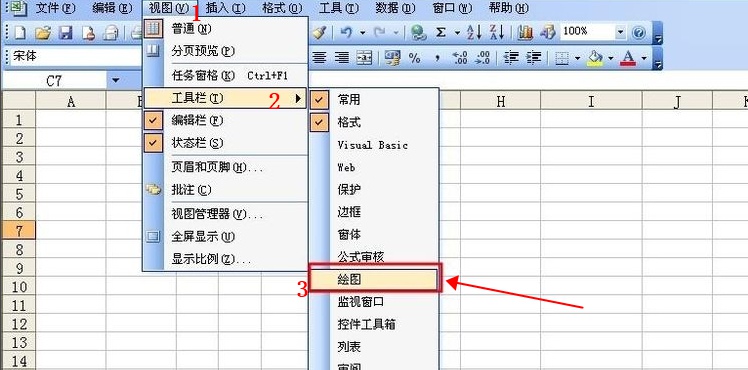Enable the 边框 borders toolbar

374,212
